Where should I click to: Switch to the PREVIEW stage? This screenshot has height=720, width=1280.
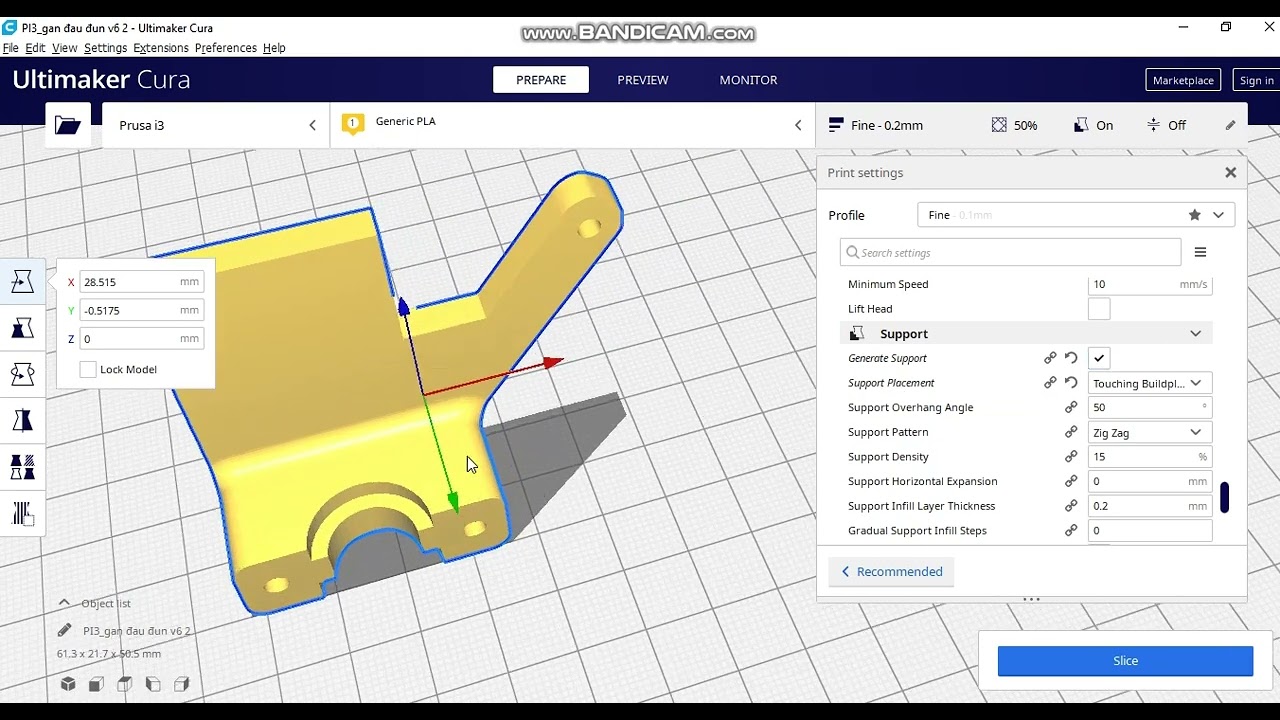click(643, 80)
